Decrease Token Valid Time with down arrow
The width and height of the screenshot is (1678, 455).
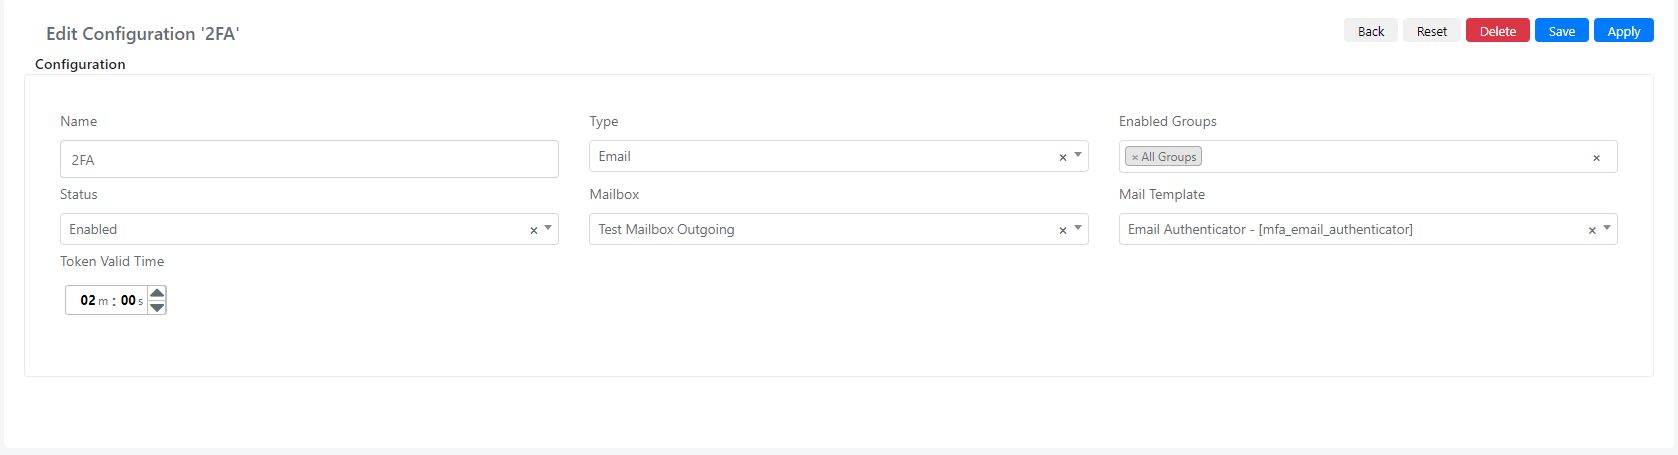(157, 307)
